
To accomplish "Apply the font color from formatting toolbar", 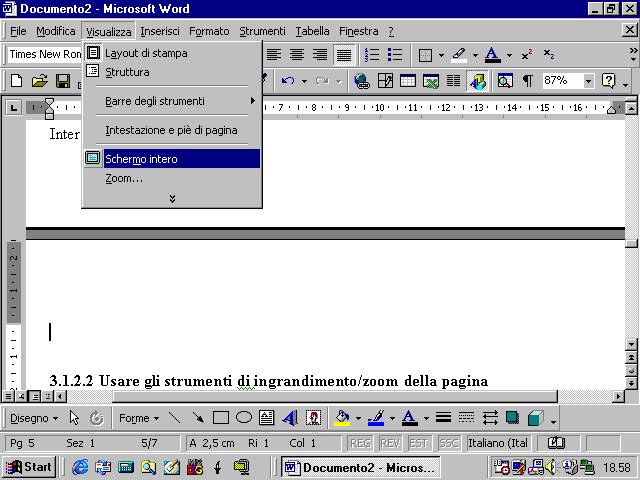I will tap(493, 55).
